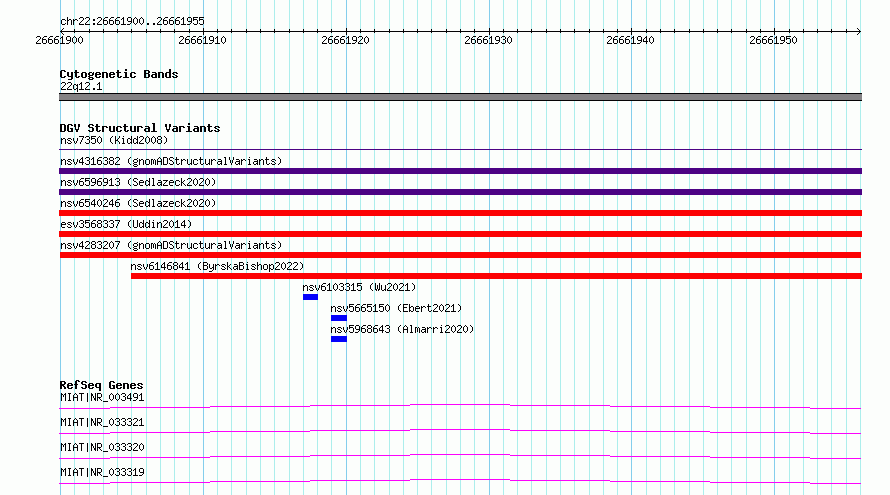The image size is (890, 495).
Task: Open variant nsv4316382 (gnomADStructuralVariants) label
Action: click(x=171, y=161)
